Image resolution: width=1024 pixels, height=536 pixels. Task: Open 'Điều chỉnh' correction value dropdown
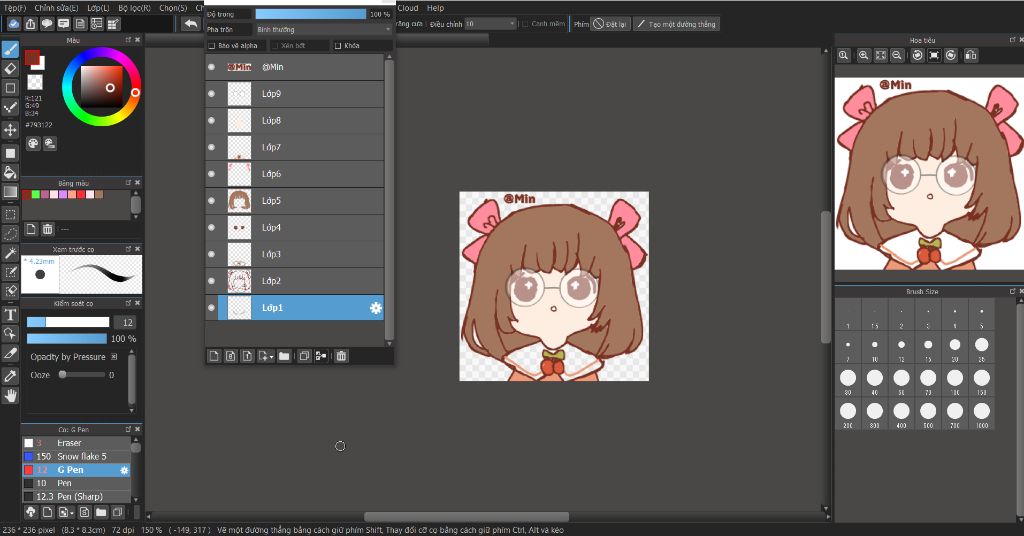(x=490, y=24)
